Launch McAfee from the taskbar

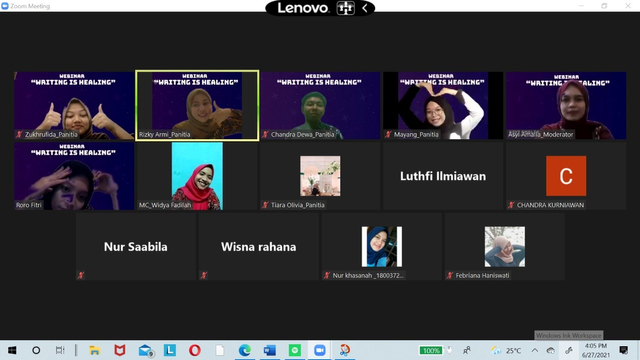[120, 350]
